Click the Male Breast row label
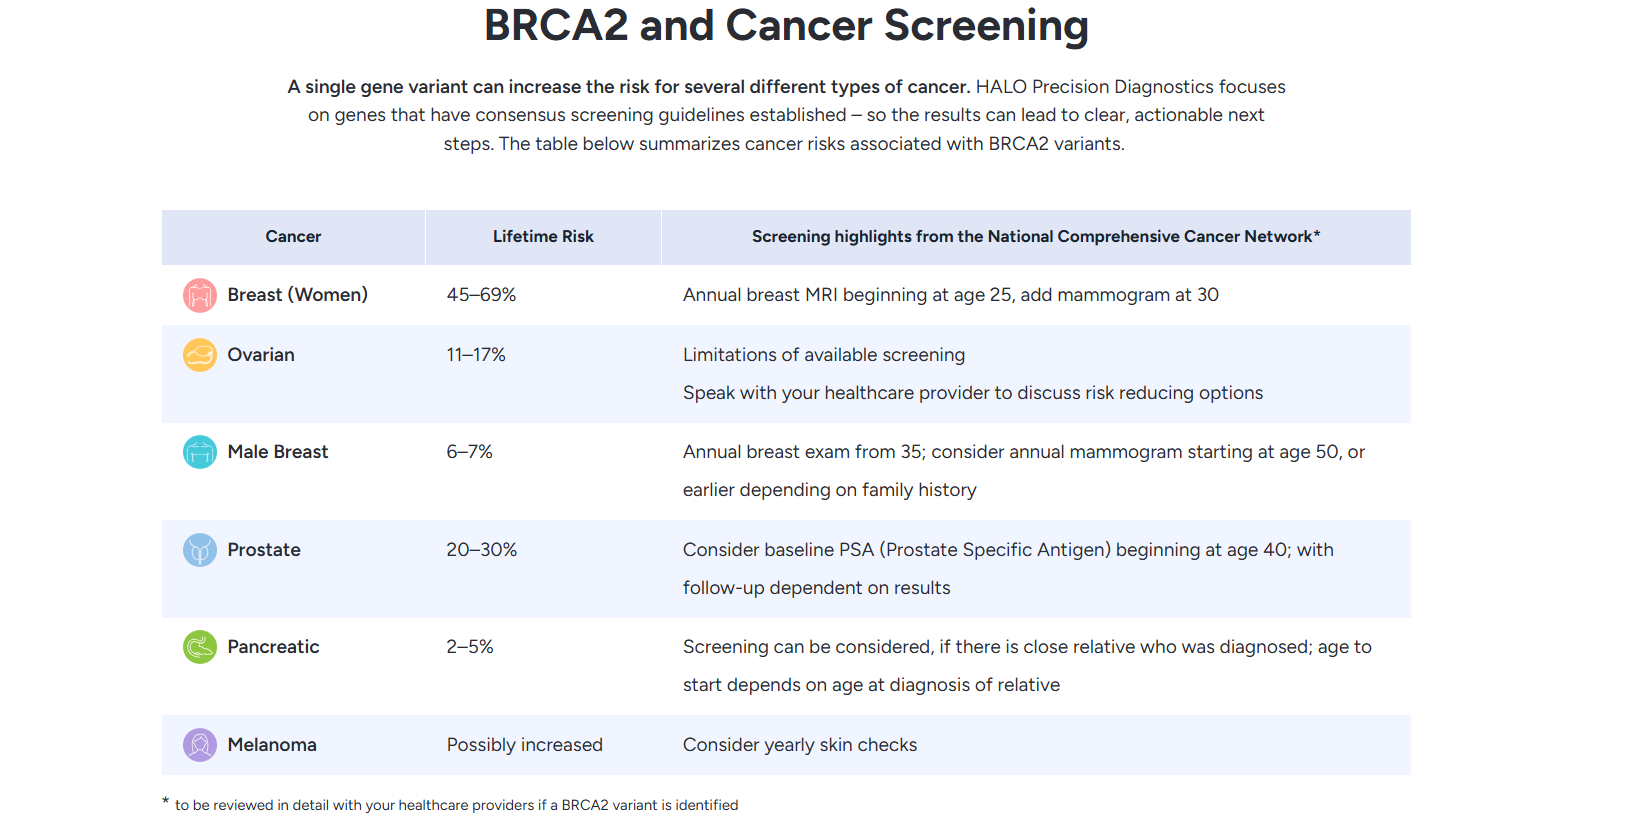Image resolution: width=1634 pixels, height=837 pixels. coord(278,452)
